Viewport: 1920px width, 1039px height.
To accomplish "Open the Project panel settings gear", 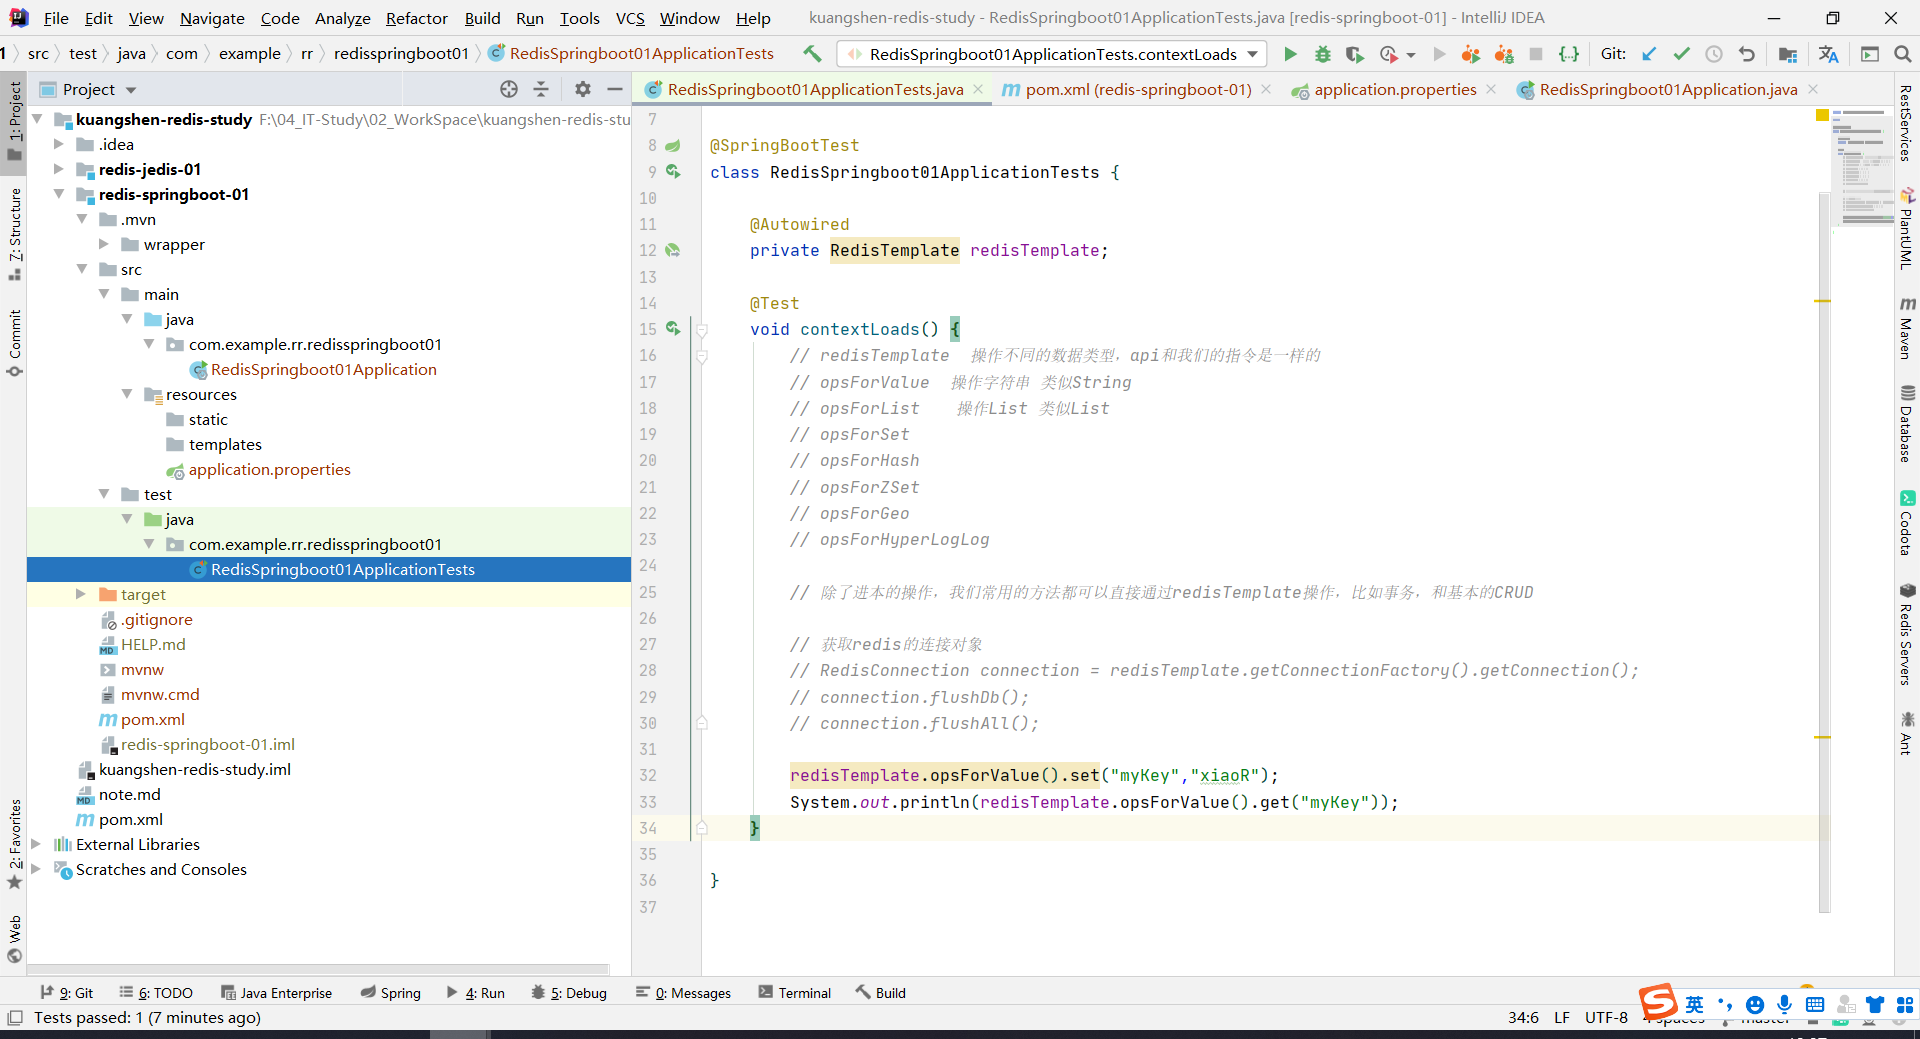I will point(583,89).
